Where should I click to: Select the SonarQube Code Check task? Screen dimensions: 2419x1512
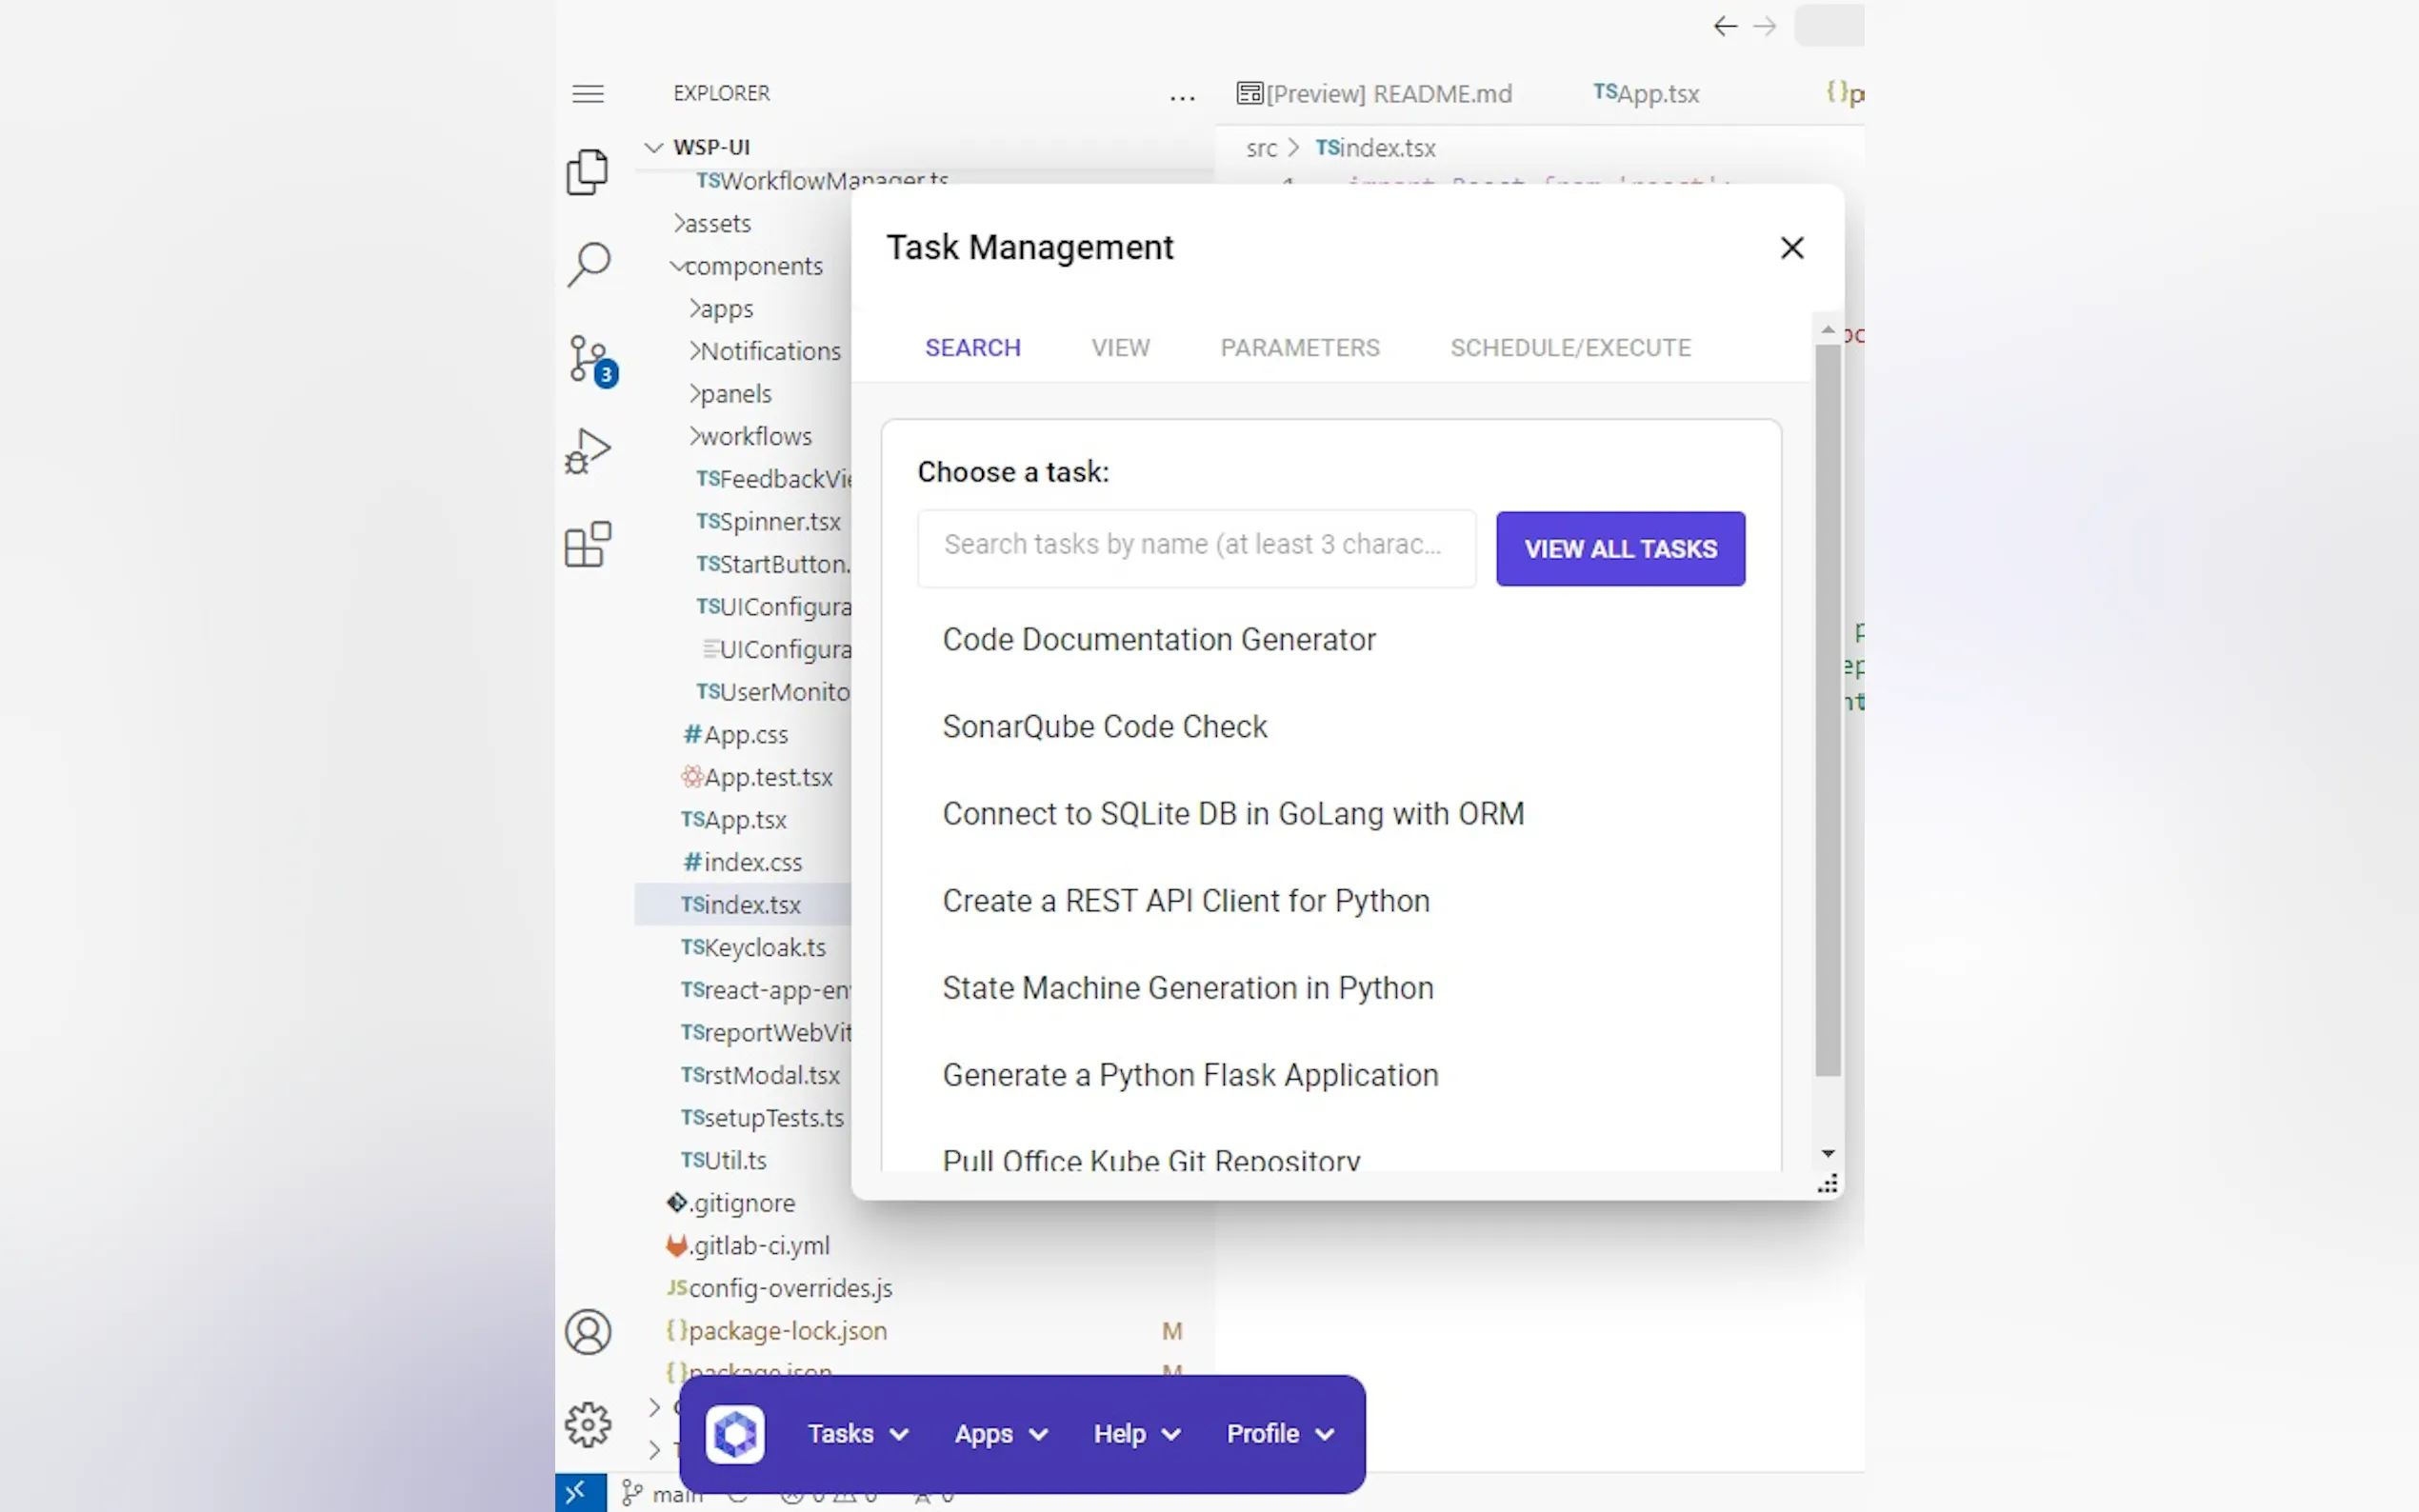tap(1104, 727)
